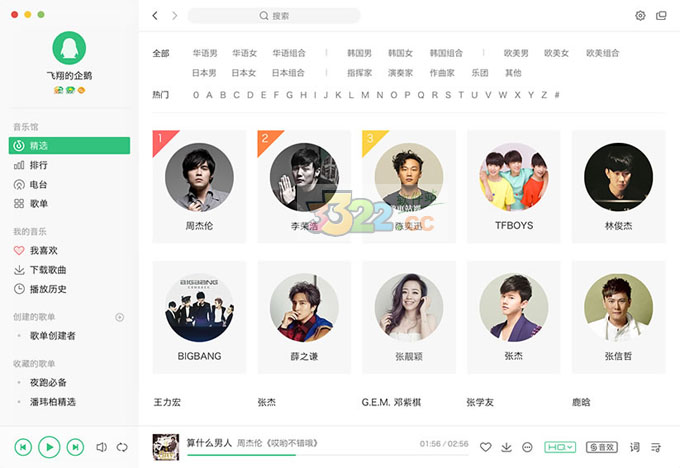Open the settings gear icon
The height and width of the screenshot is (468, 680).
point(640,16)
